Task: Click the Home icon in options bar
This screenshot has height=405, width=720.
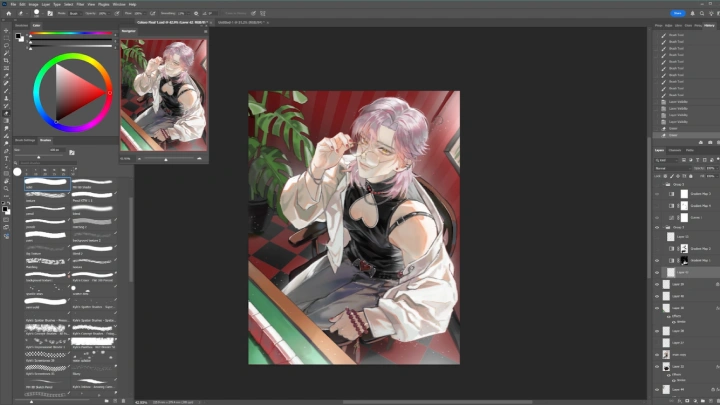Action: pos(8,13)
